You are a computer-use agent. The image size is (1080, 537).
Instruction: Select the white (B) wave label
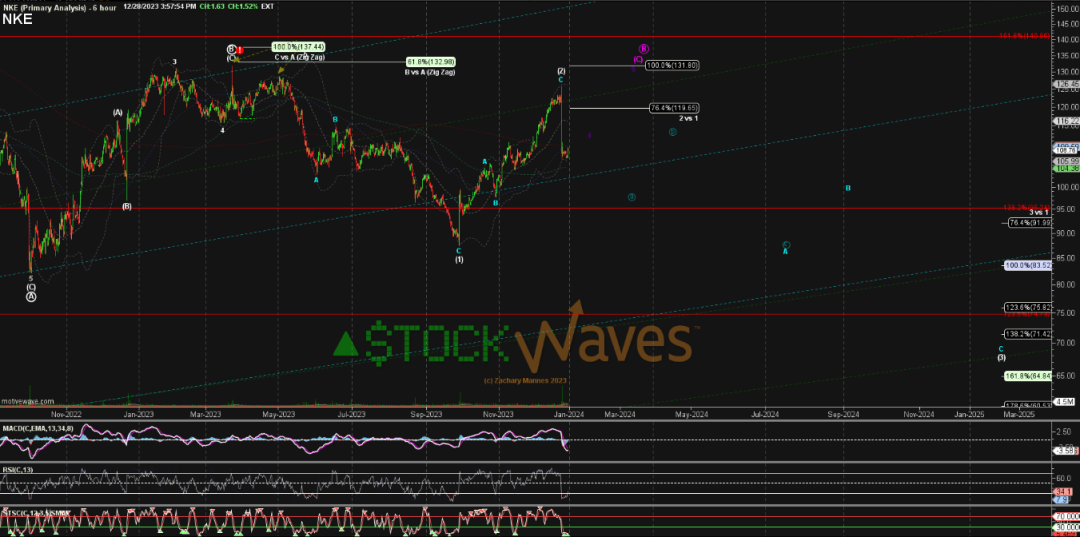click(x=127, y=206)
